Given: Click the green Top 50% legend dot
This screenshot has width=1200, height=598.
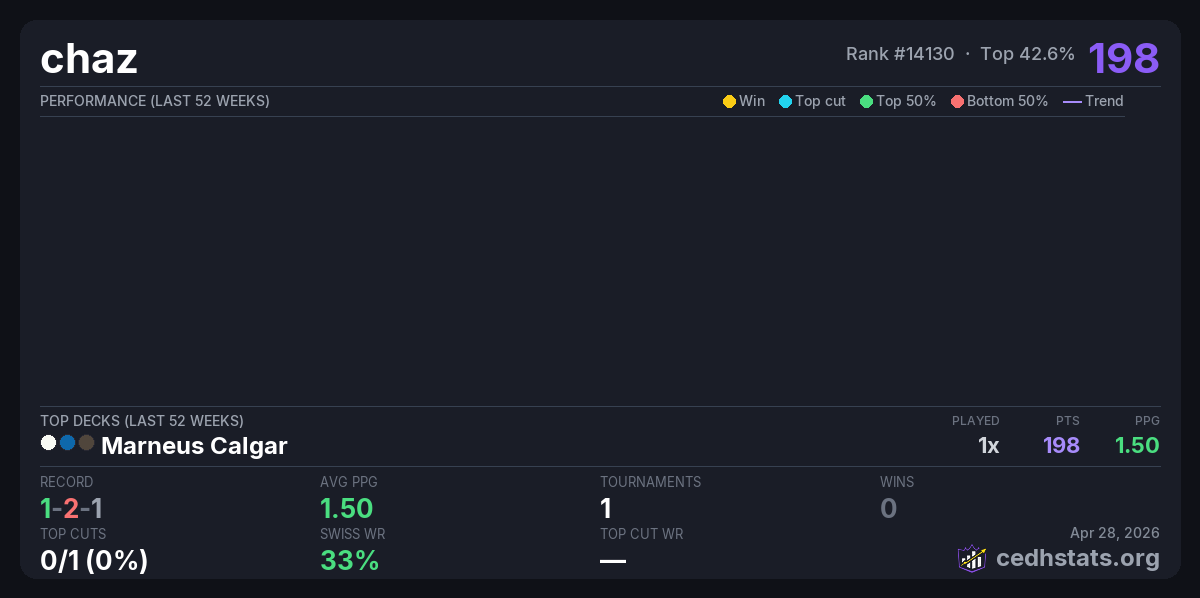Looking at the screenshot, I should (866, 101).
